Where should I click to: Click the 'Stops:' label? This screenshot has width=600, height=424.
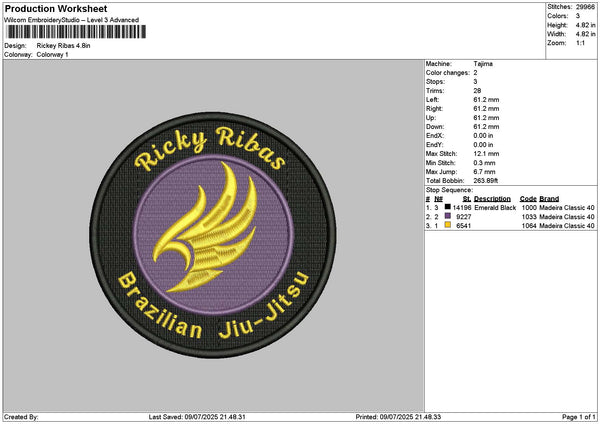435,82
